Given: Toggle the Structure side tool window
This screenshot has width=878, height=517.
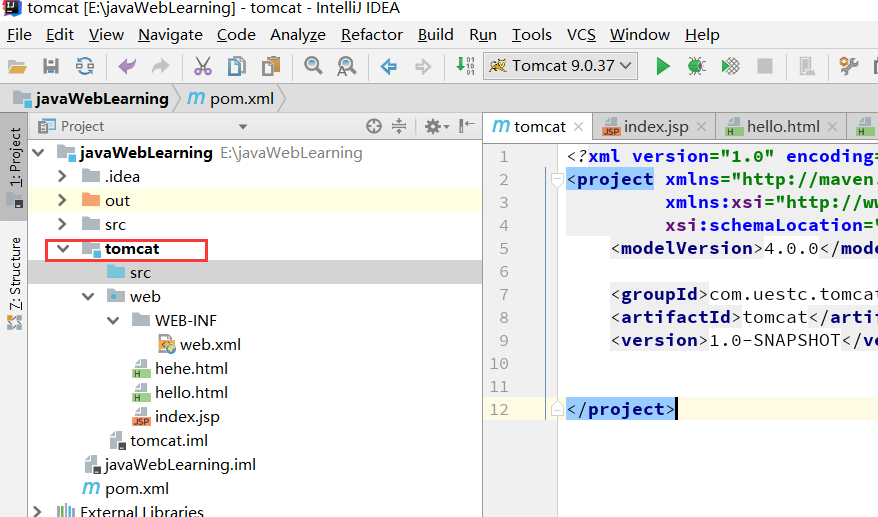Looking at the screenshot, I should [x=14, y=283].
